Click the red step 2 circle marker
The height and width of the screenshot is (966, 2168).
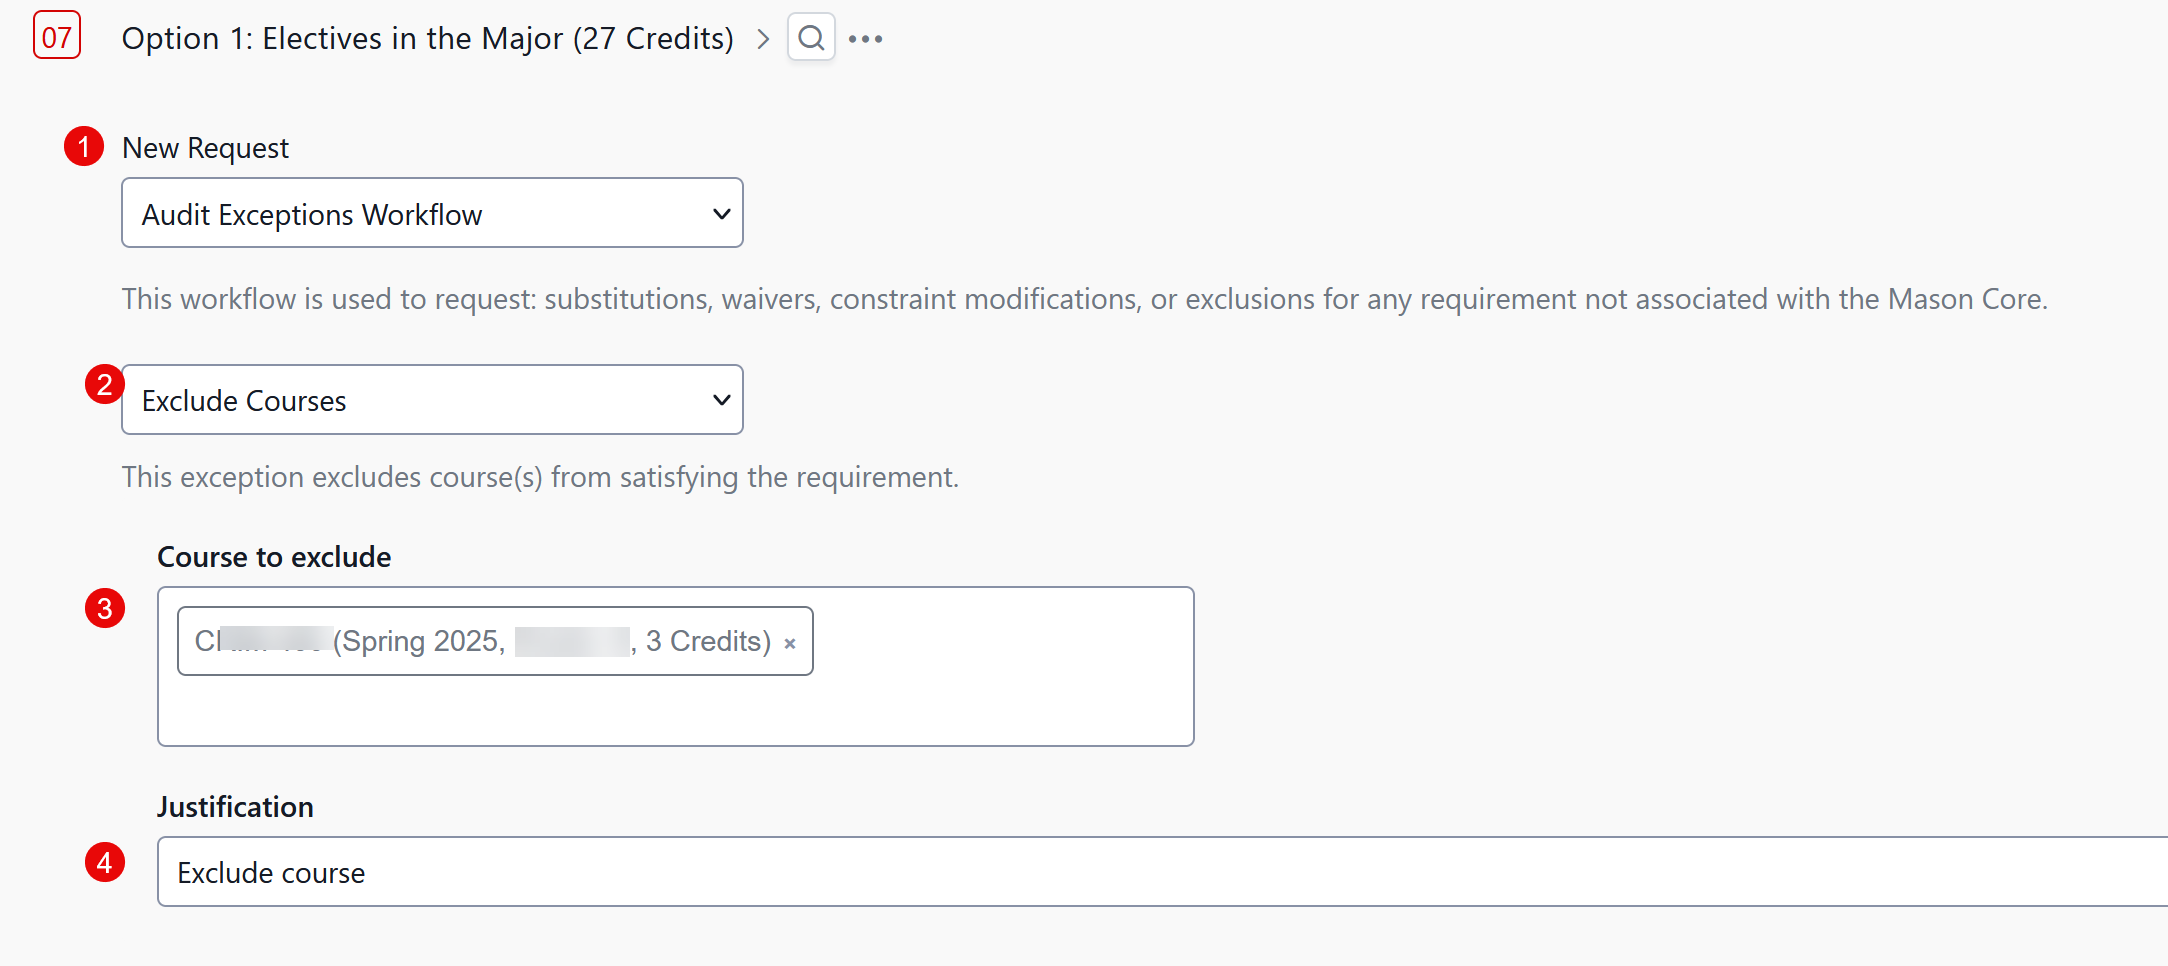click(x=104, y=384)
